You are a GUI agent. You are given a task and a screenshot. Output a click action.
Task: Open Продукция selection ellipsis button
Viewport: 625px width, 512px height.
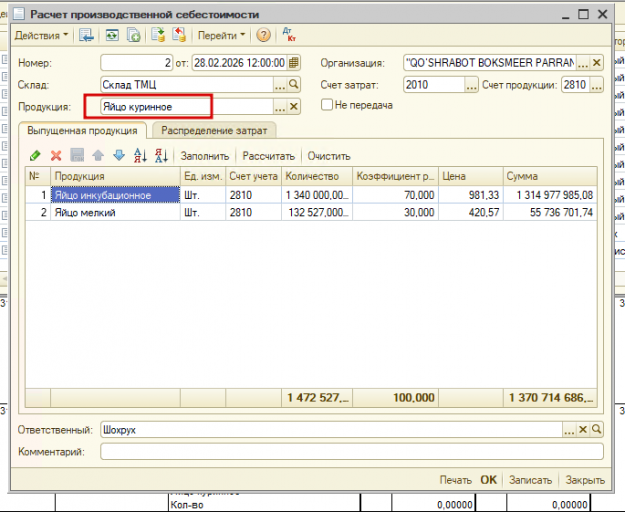click(280, 107)
